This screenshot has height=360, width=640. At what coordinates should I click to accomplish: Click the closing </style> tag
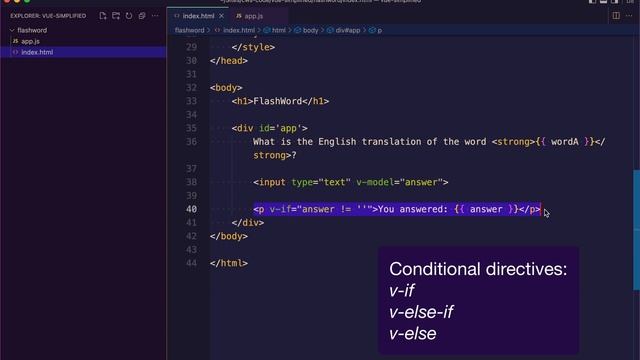[253, 47]
